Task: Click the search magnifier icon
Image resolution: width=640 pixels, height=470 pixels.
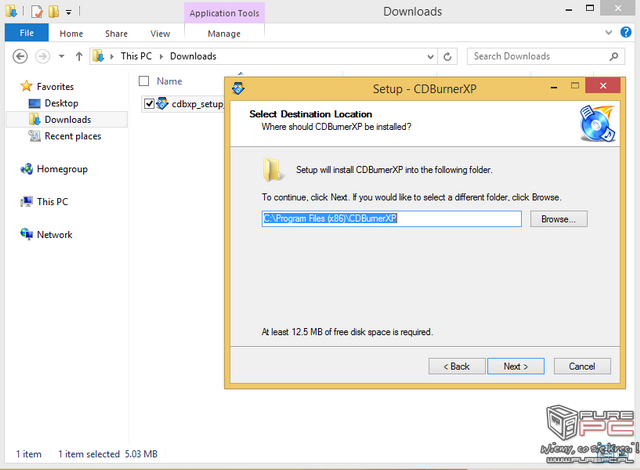Action: 613,56
